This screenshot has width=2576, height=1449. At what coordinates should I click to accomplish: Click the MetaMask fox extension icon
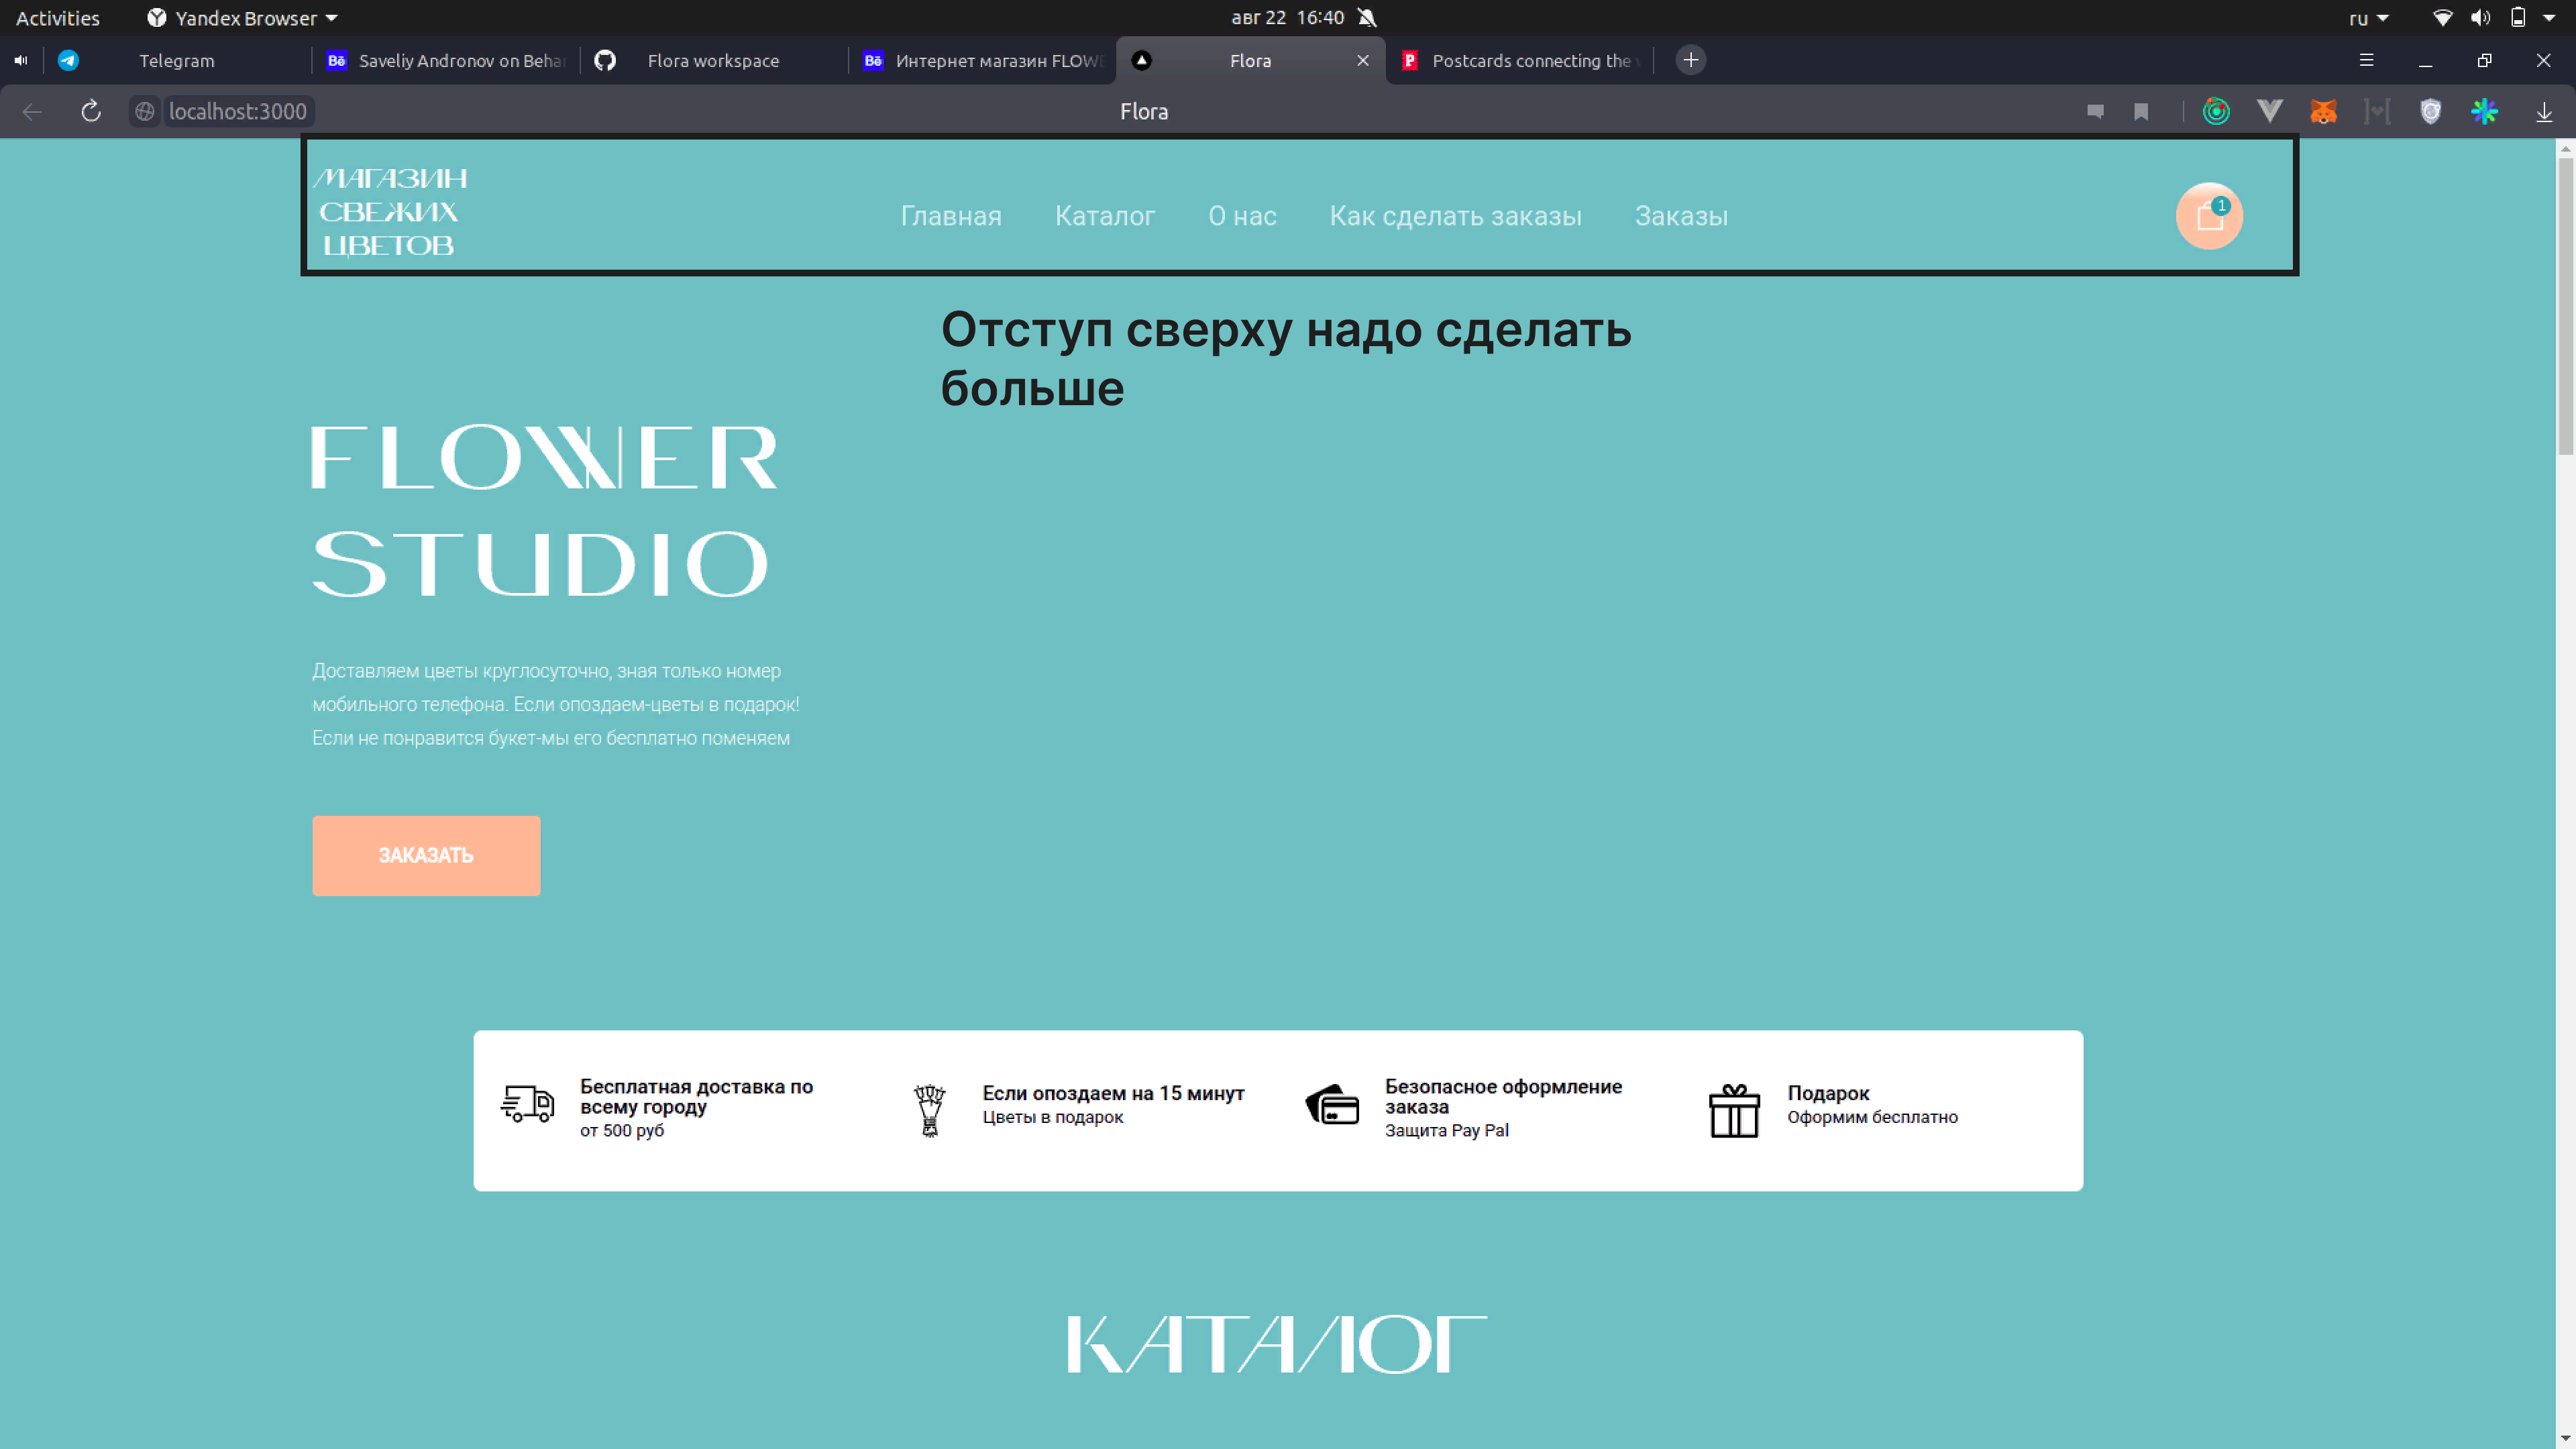tap(2323, 111)
